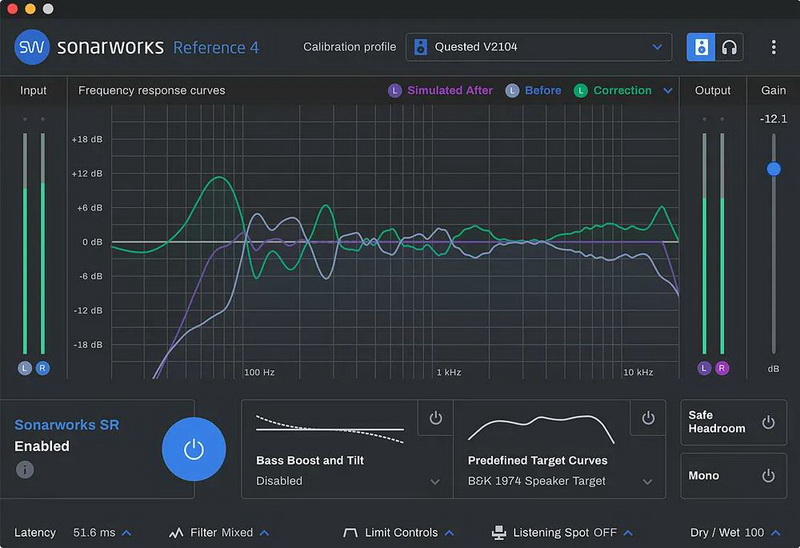Switch to speaker calibration mode icon

click(701, 47)
